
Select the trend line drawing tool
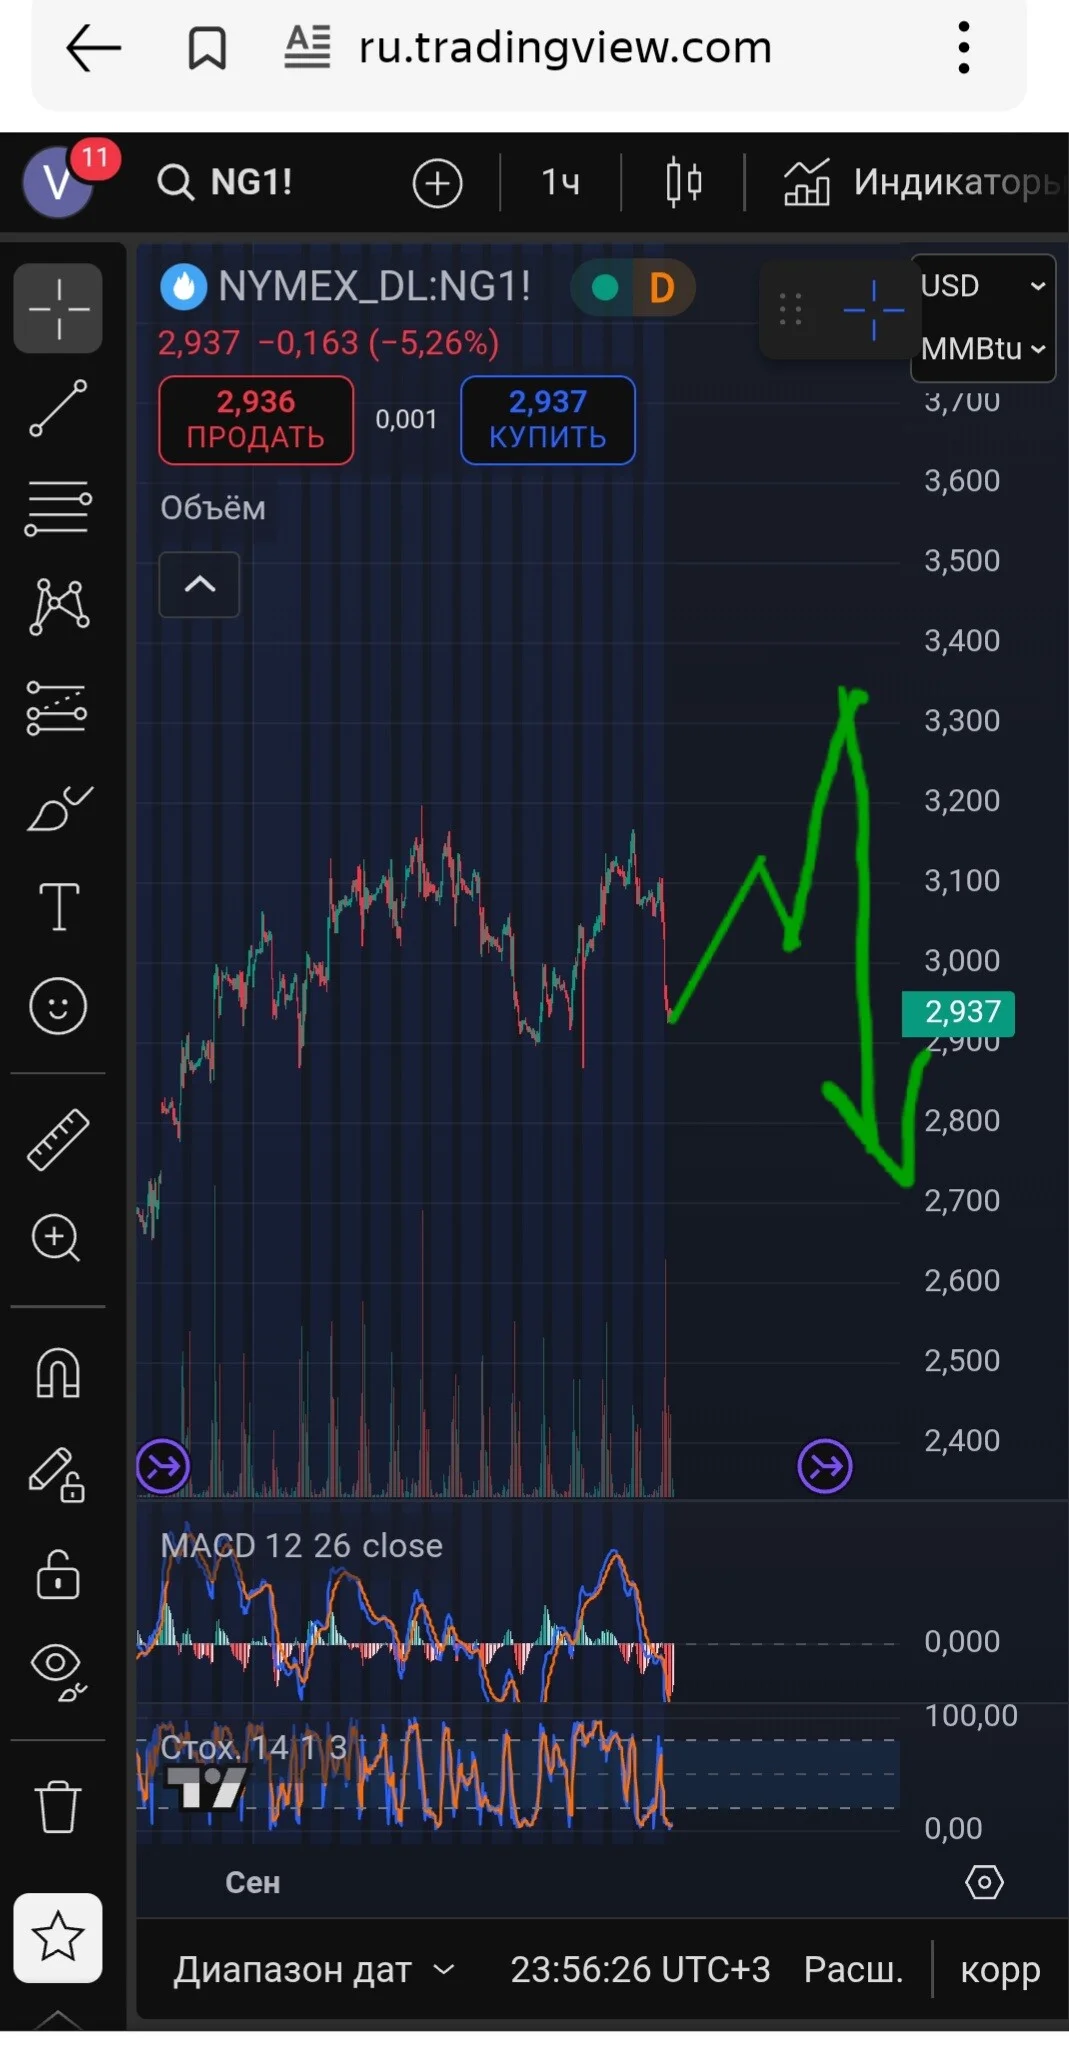click(x=58, y=408)
